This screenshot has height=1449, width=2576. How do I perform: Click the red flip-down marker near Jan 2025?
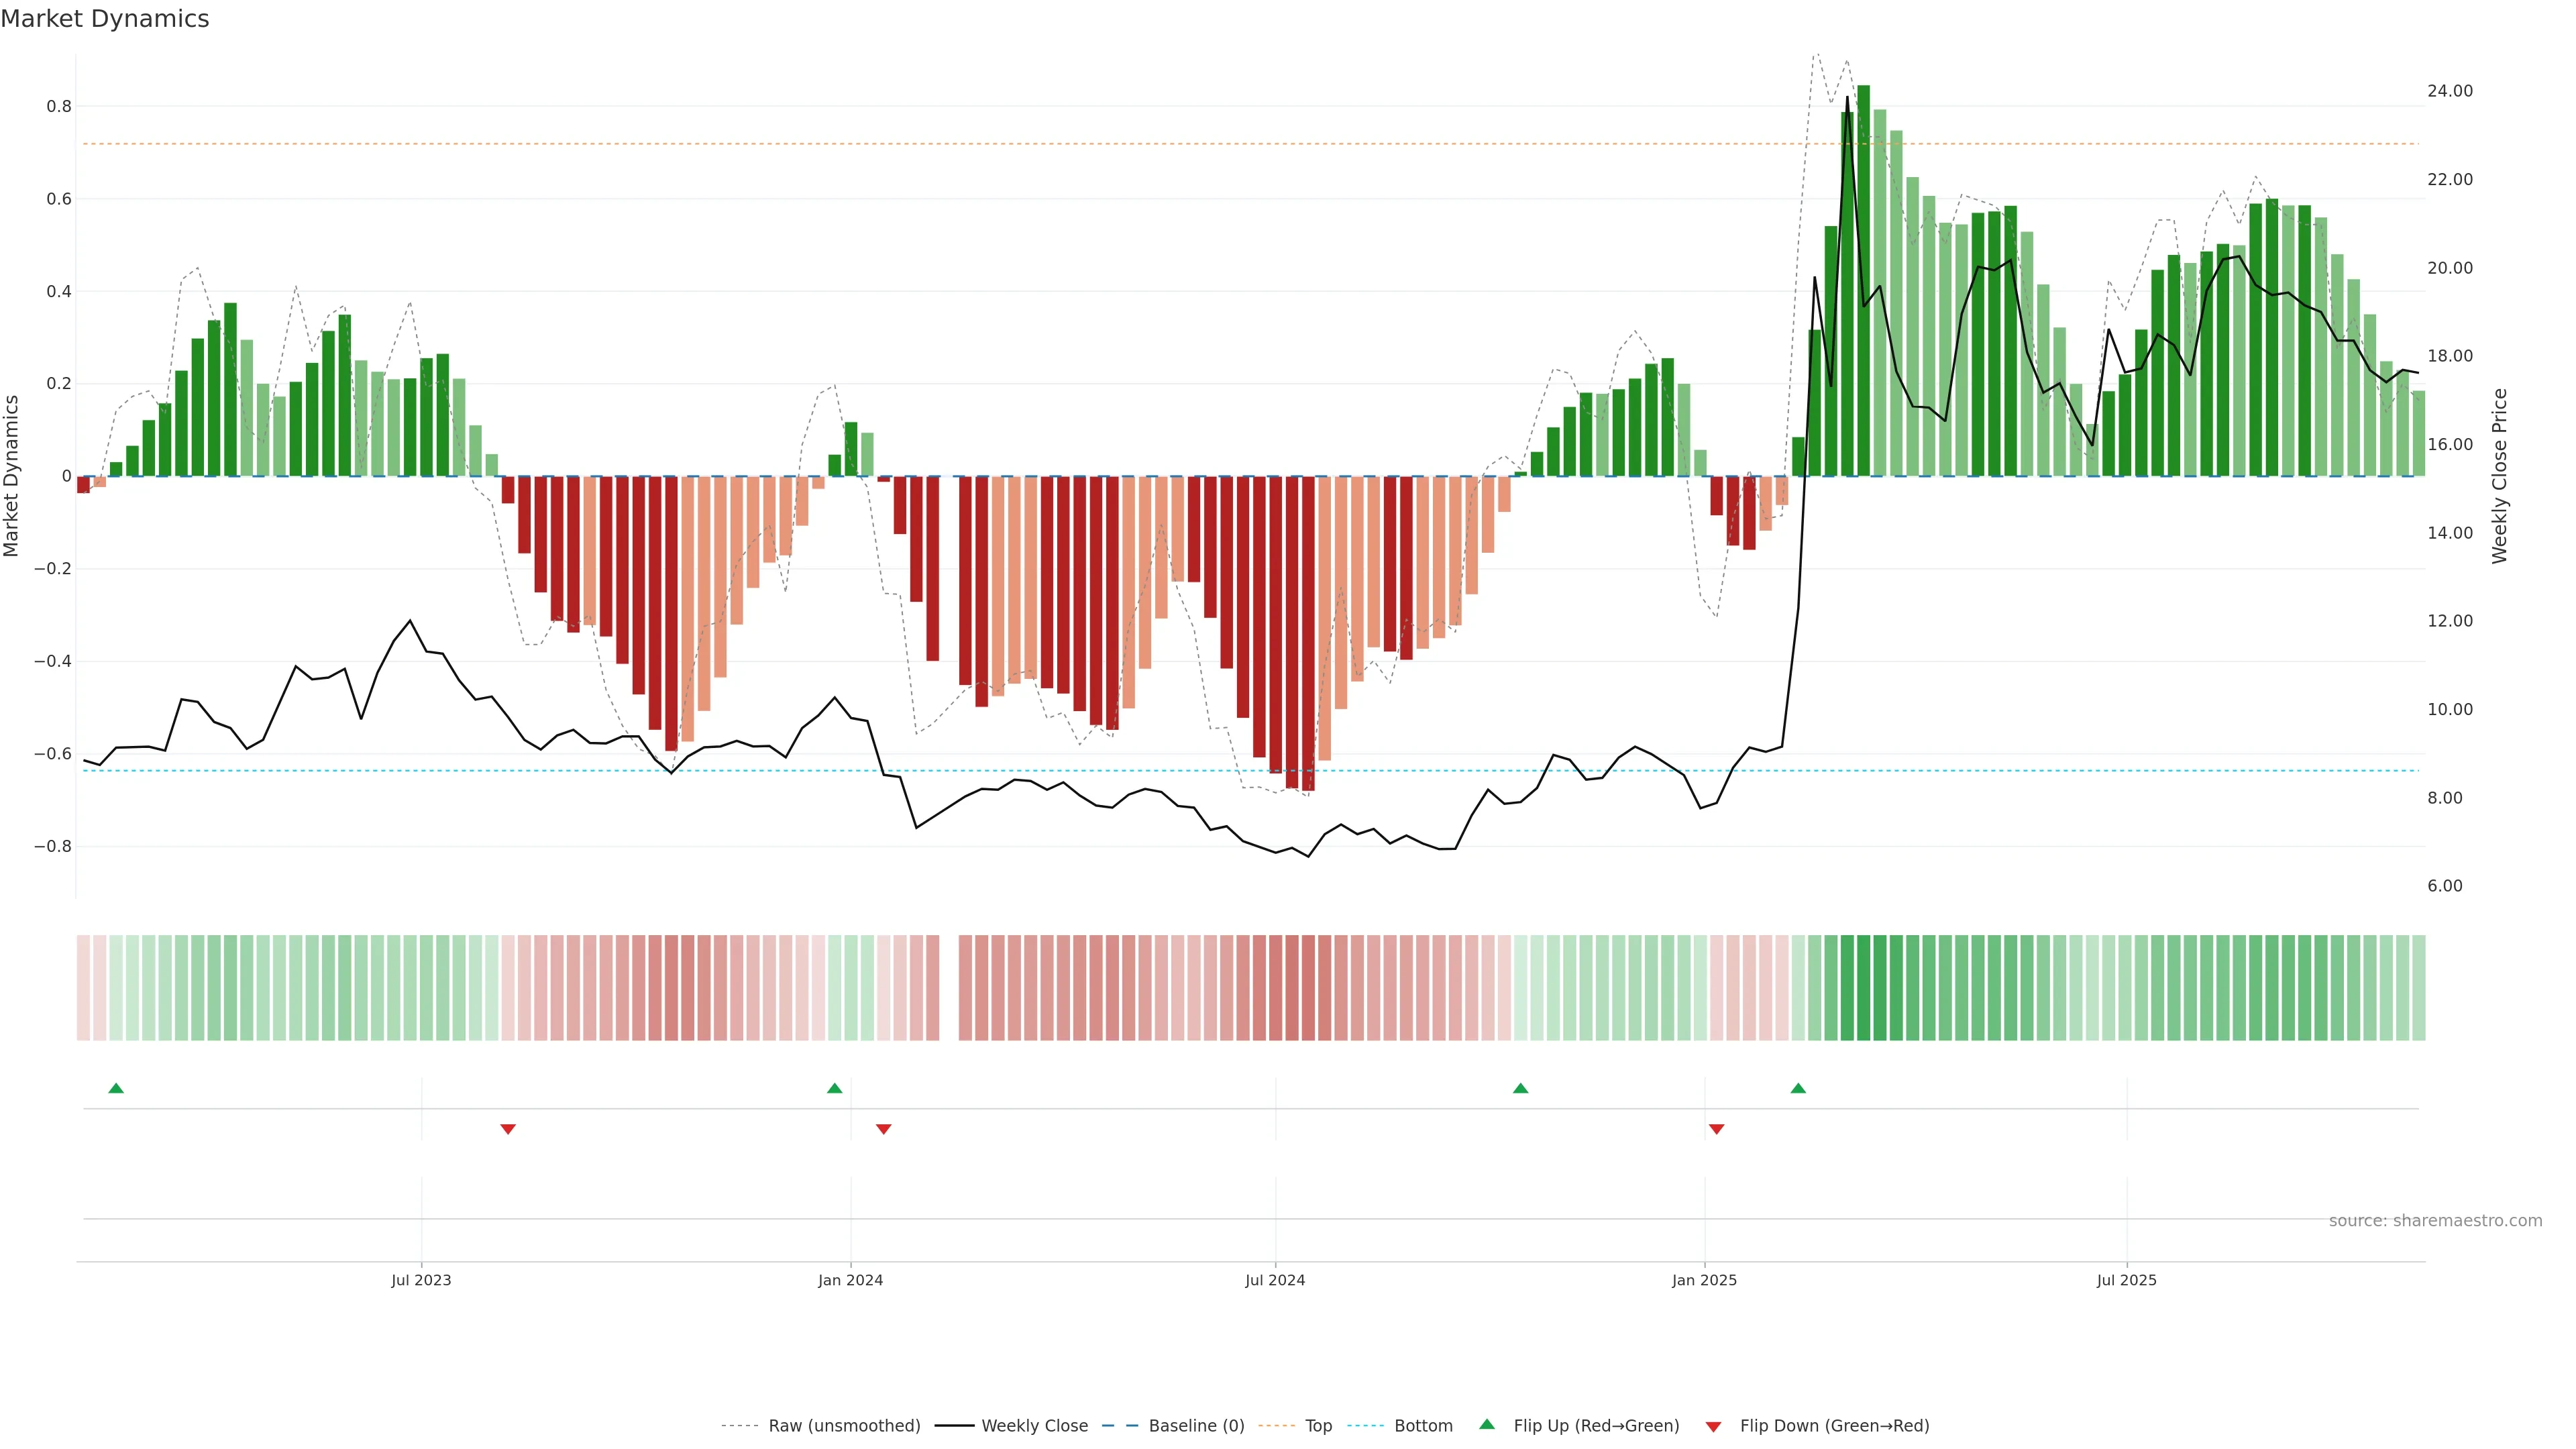pos(1717,1129)
